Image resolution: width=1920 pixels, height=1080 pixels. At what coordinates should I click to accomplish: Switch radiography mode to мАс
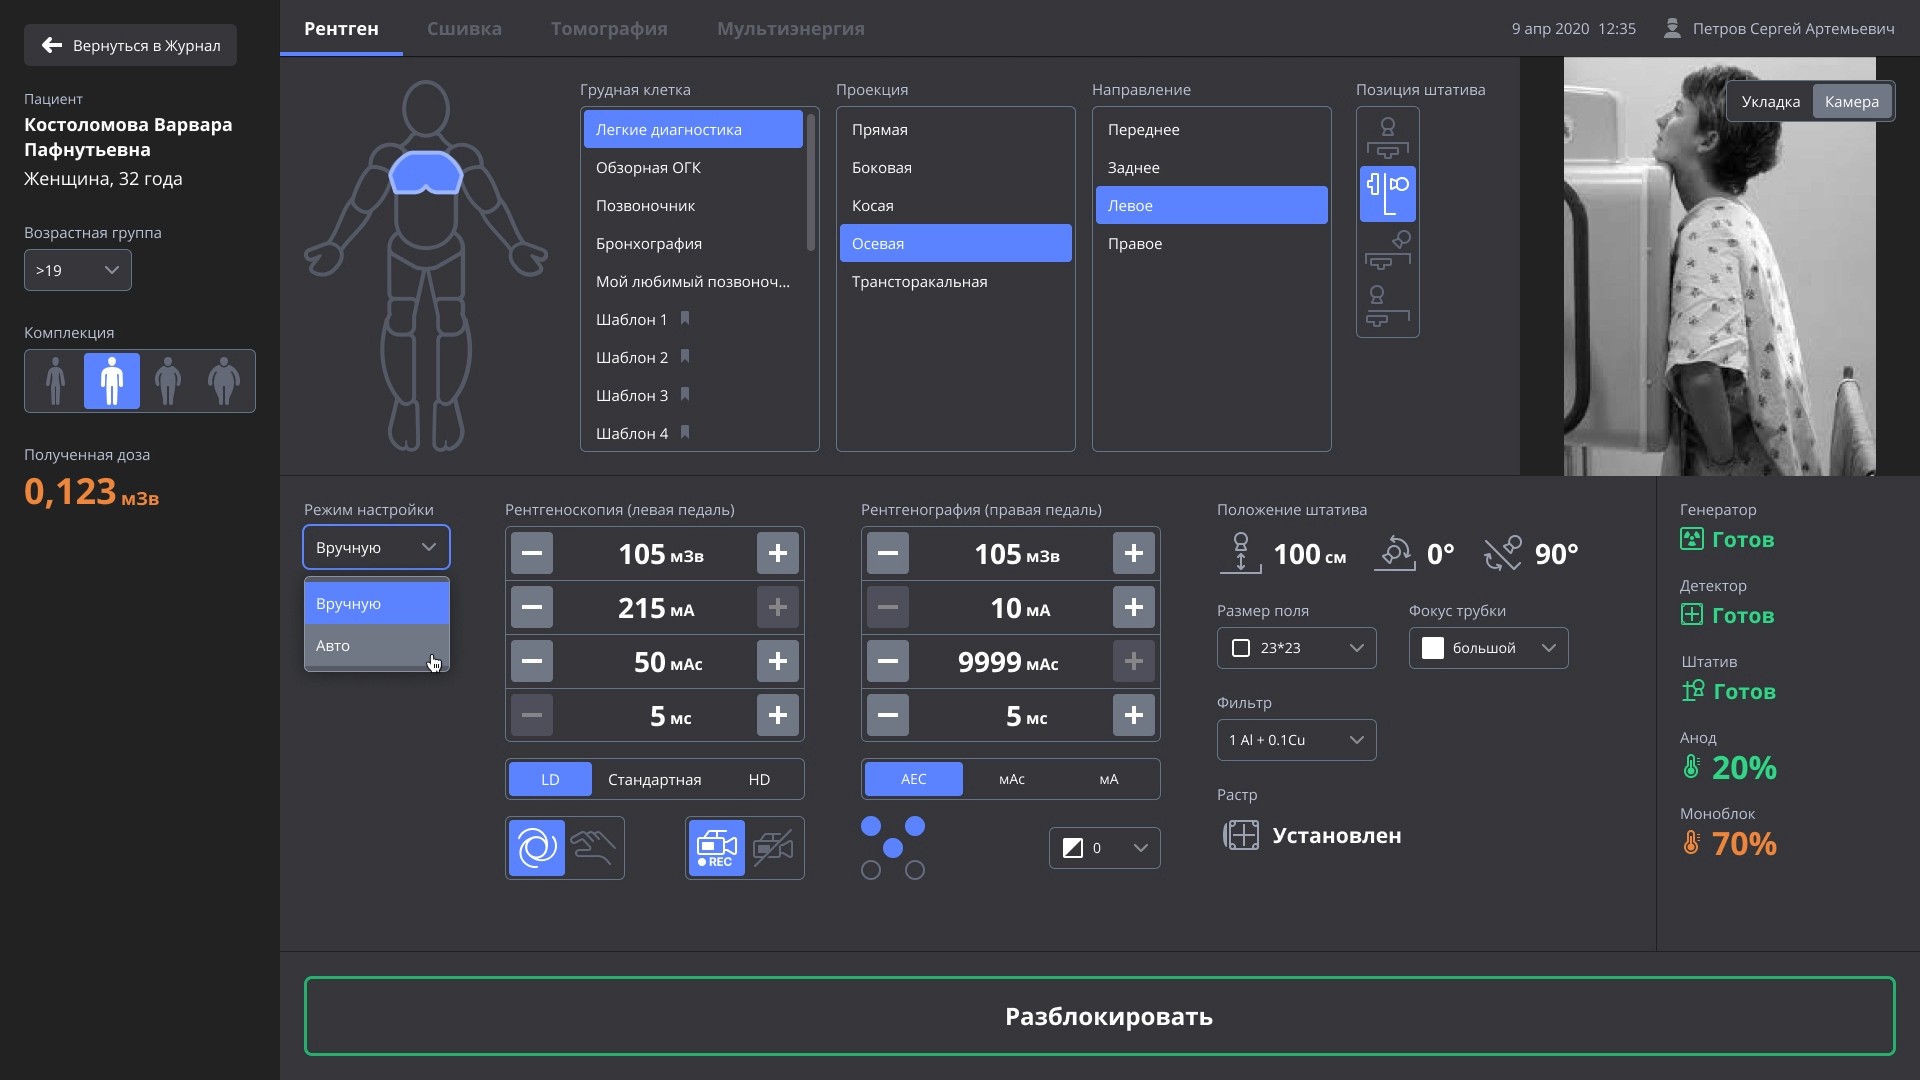pos(1011,780)
